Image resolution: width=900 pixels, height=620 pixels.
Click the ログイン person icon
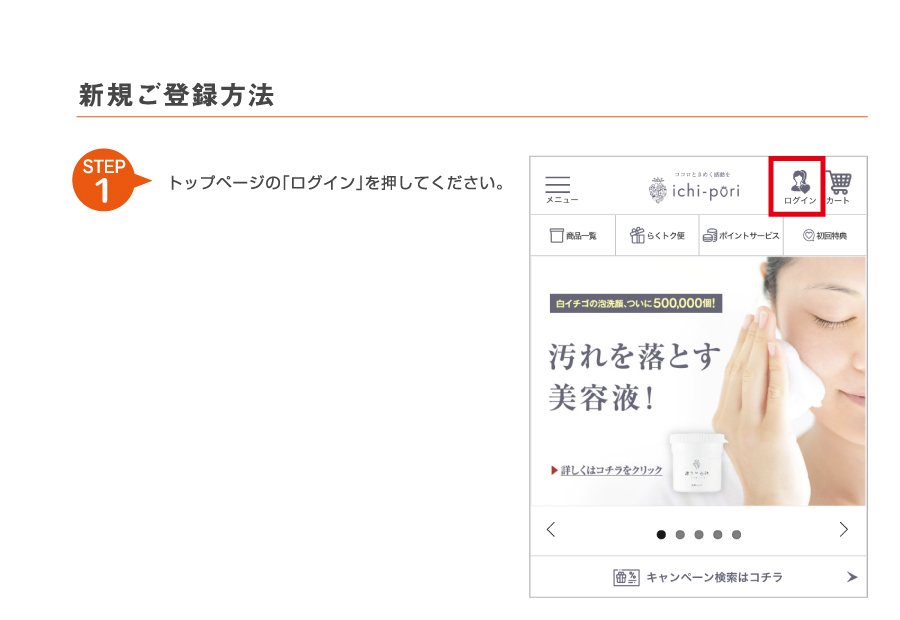(800, 187)
